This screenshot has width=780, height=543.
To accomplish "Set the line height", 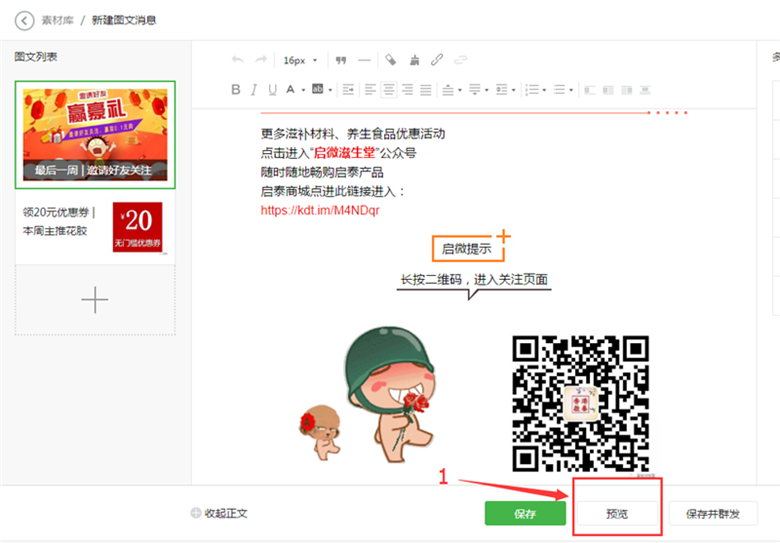I will point(502,90).
